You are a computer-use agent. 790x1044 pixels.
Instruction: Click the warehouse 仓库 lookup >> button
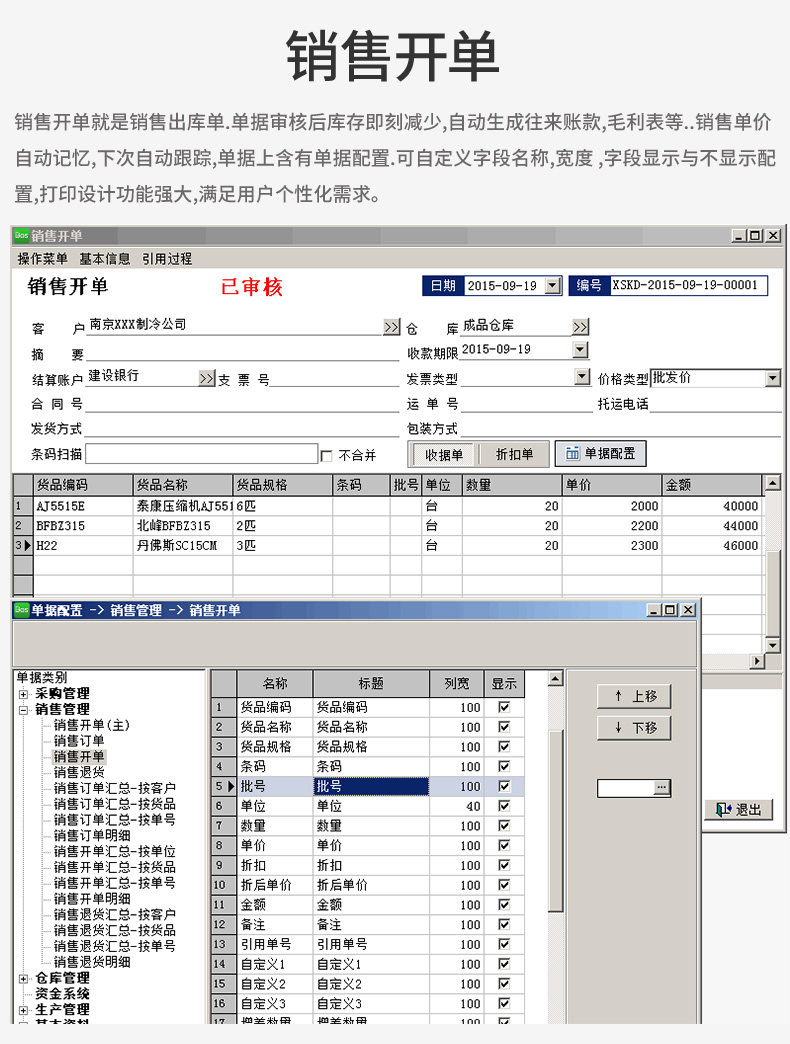[x=580, y=327]
